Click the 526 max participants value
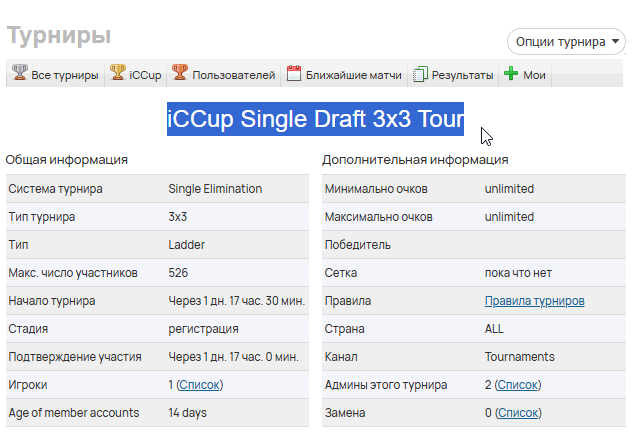This screenshot has width=644, height=439. pos(178,273)
